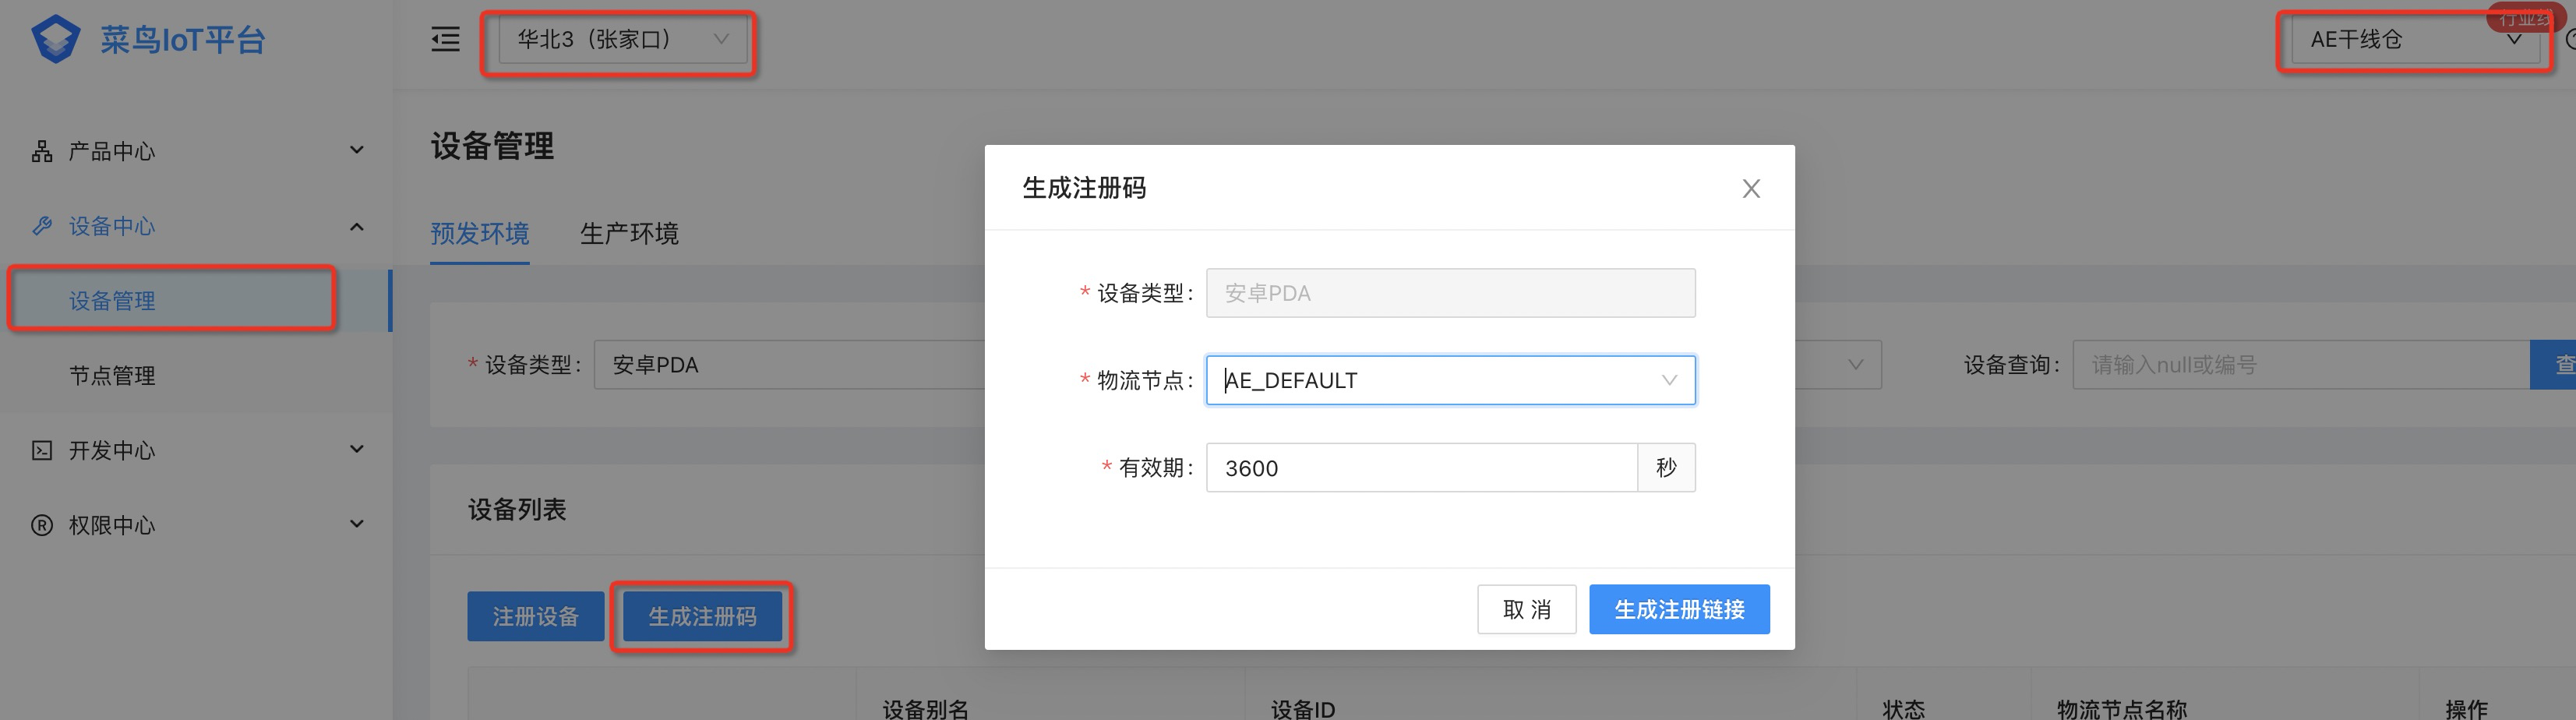Screen dimensions: 2576x720
Task: Click the 开发中心 terminal icon
Action: click(x=42, y=450)
